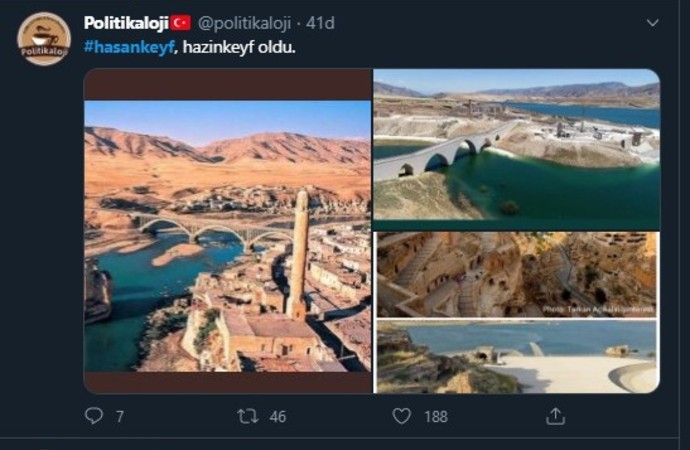The image size is (690, 450).
Task: Click the 41d timestamp
Action: tap(320, 22)
